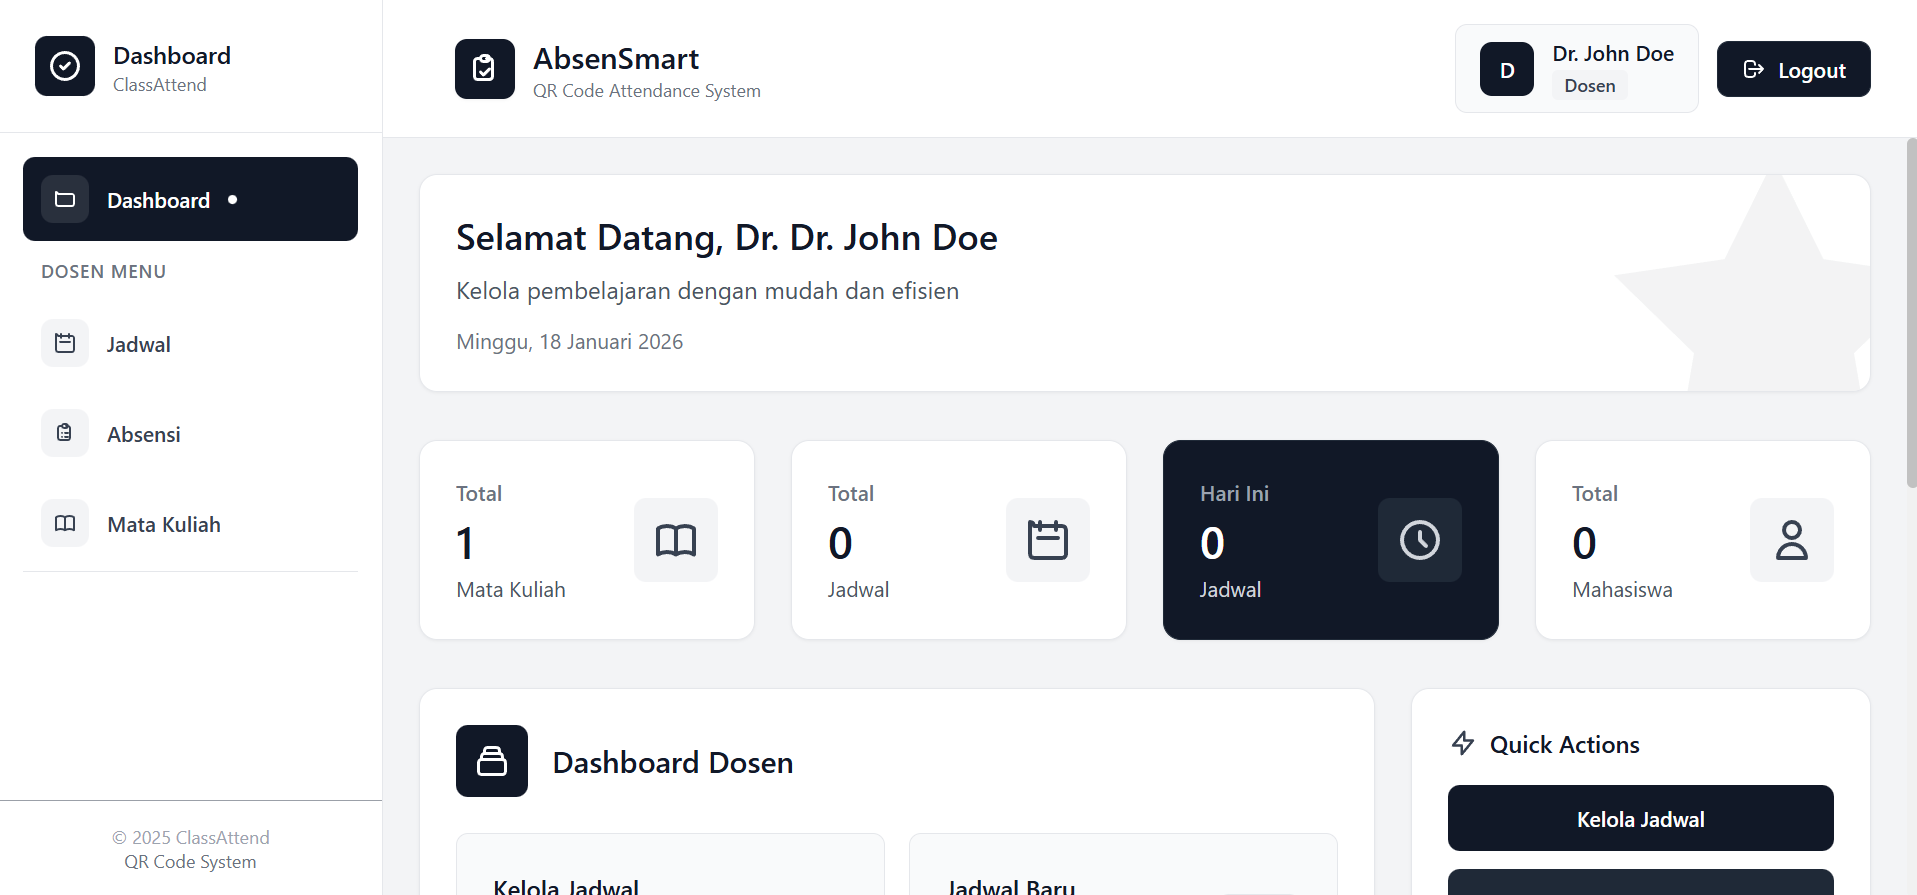The width and height of the screenshot is (1917, 895).
Task: Click the page vertical scrollbar
Action: click(x=1911, y=313)
